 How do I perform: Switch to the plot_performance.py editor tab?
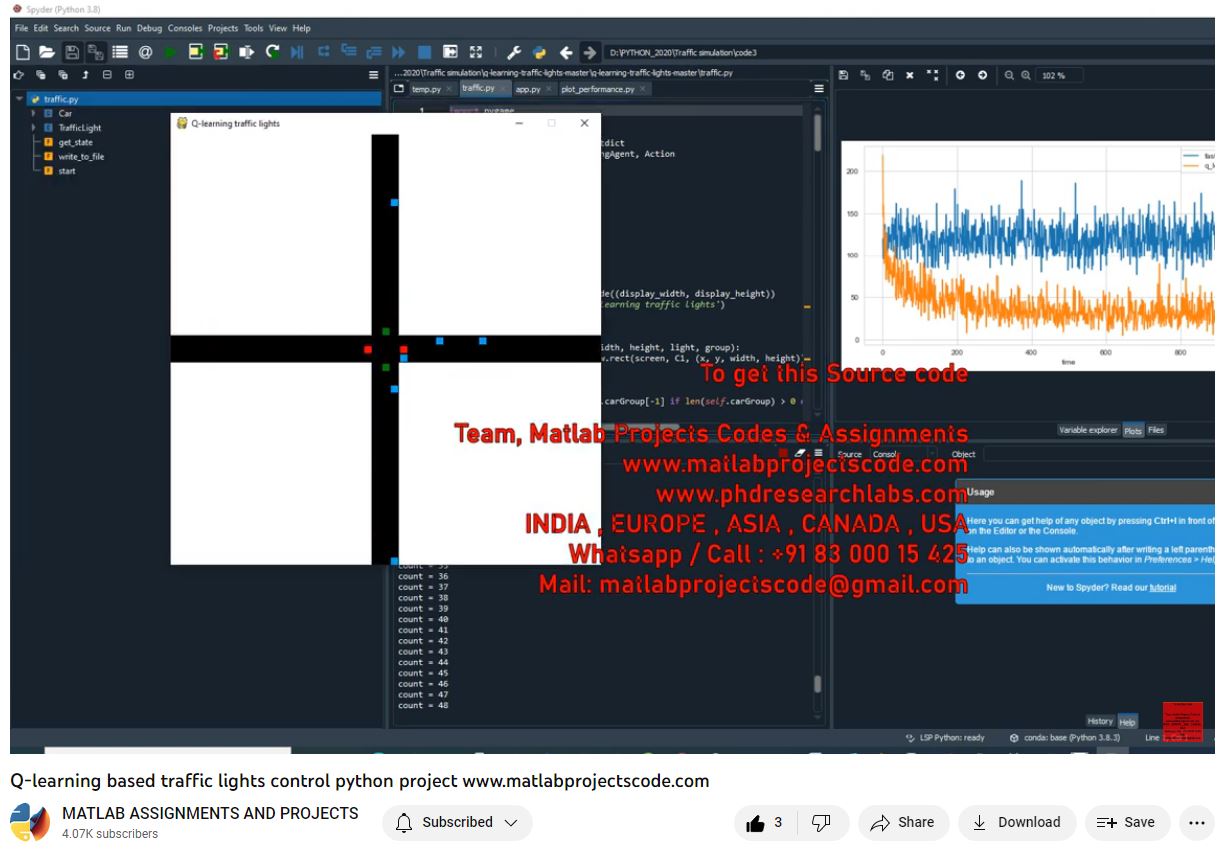point(597,89)
